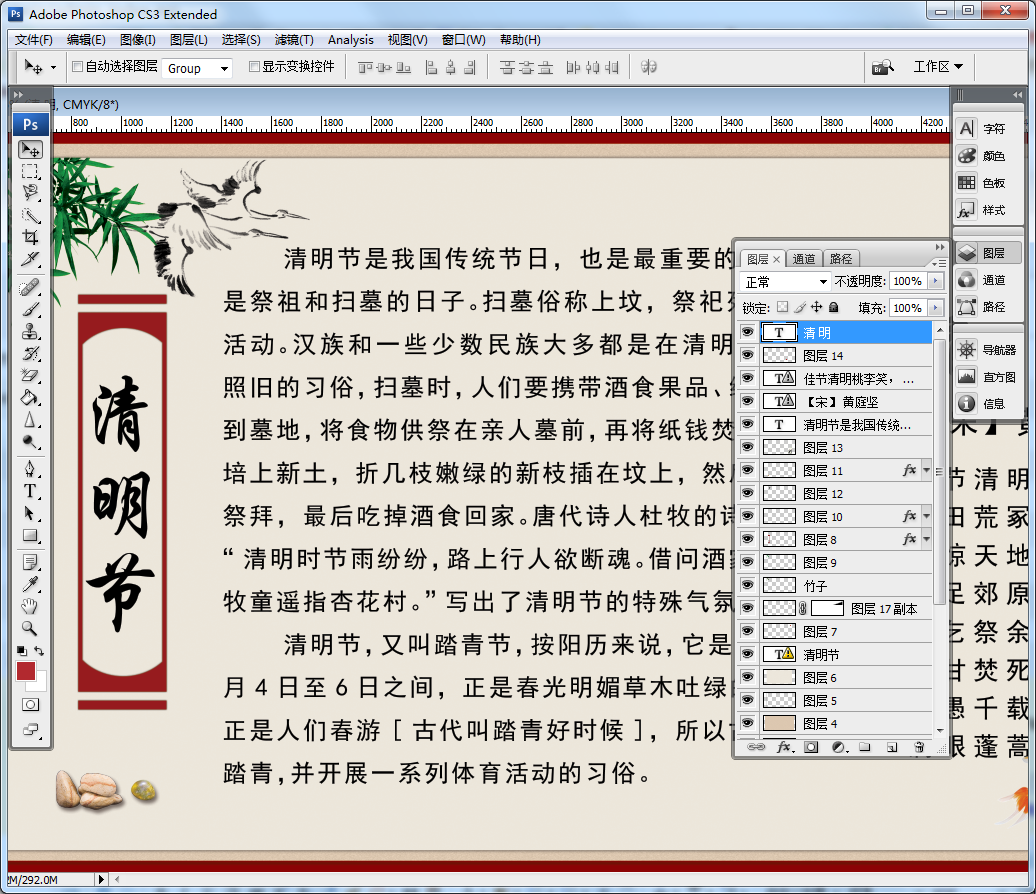Expand the effects on 图层 11
The height and width of the screenshot is (894, 1036).
926,470
